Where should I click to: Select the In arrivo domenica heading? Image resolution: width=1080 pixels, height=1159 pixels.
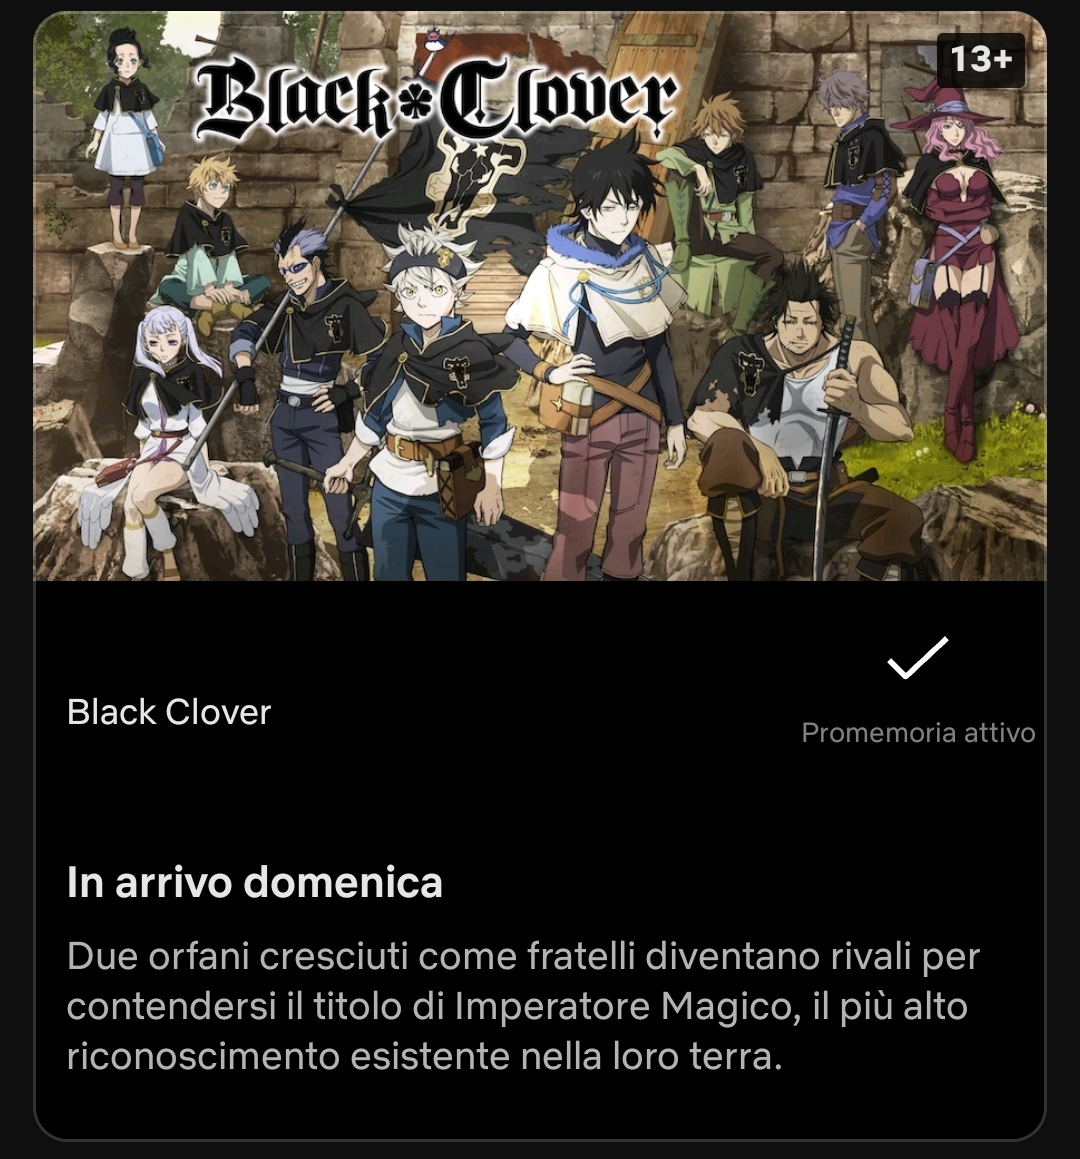click(x=254, y=882)
